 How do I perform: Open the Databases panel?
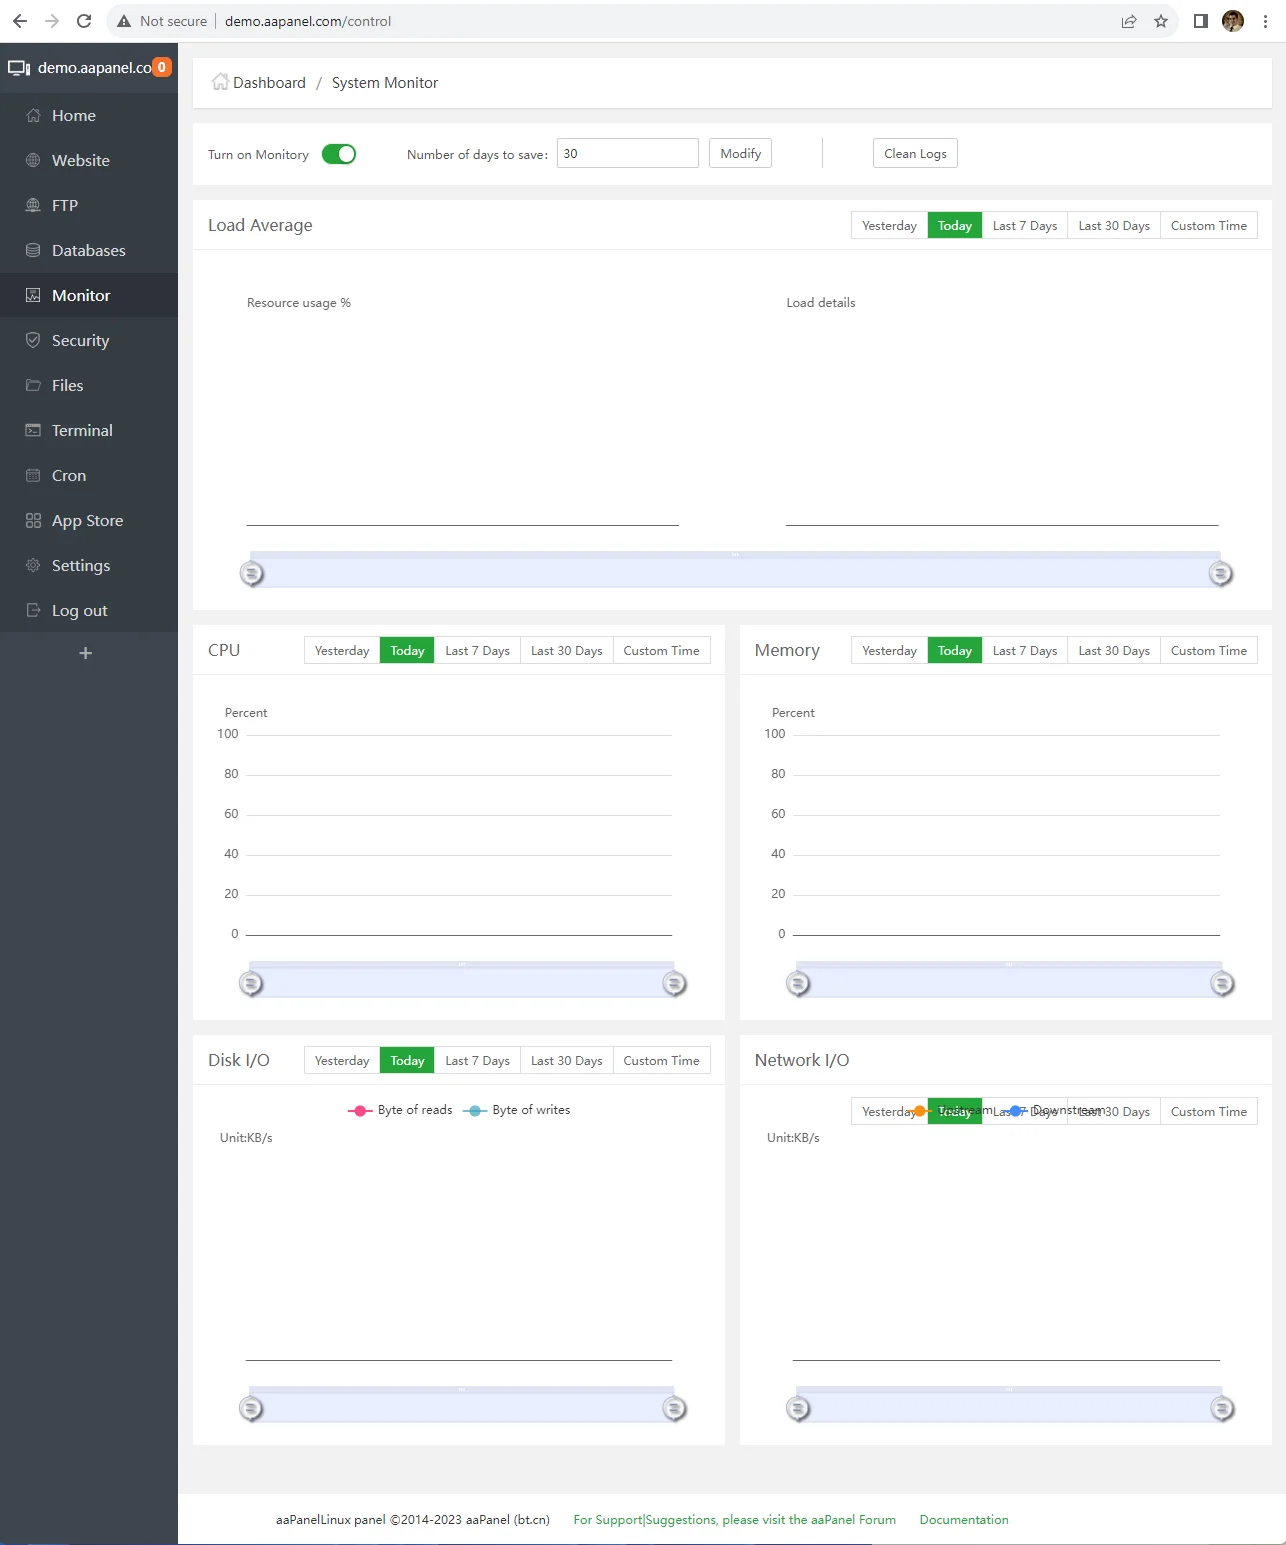[87, 250]
